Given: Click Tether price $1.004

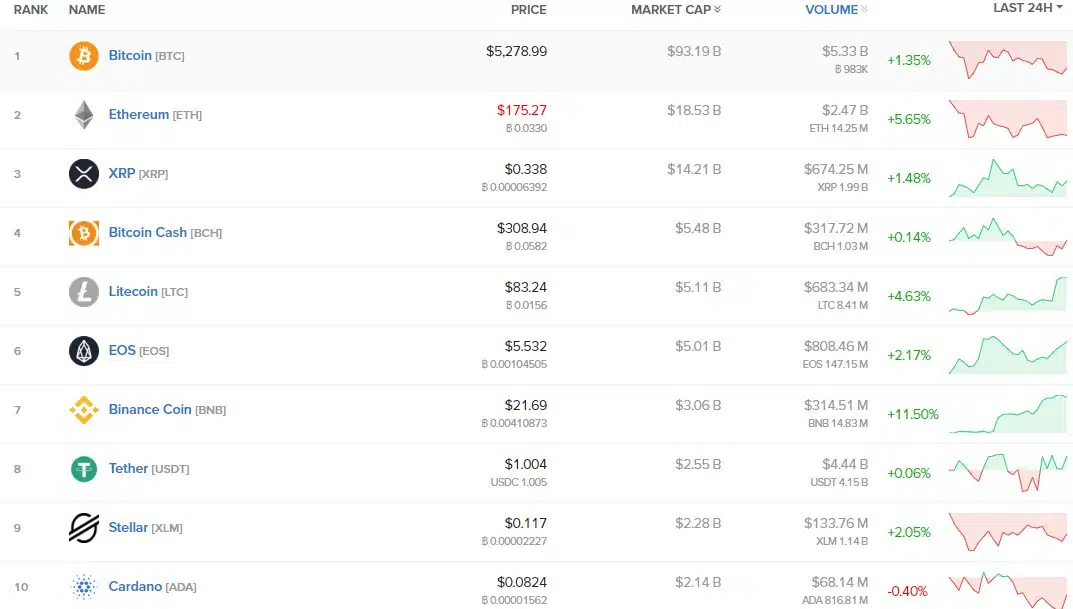Looking at the screenshot, I should click(526, 464).
